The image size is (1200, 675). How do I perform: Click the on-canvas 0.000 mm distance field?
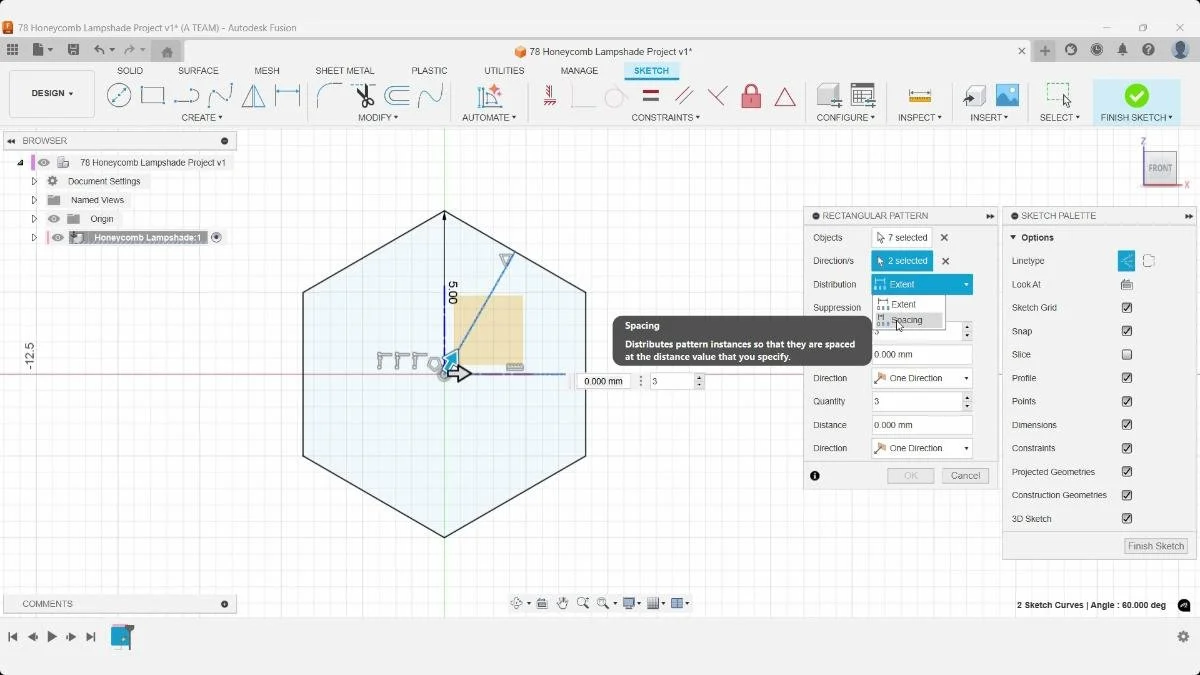(603, 381)
